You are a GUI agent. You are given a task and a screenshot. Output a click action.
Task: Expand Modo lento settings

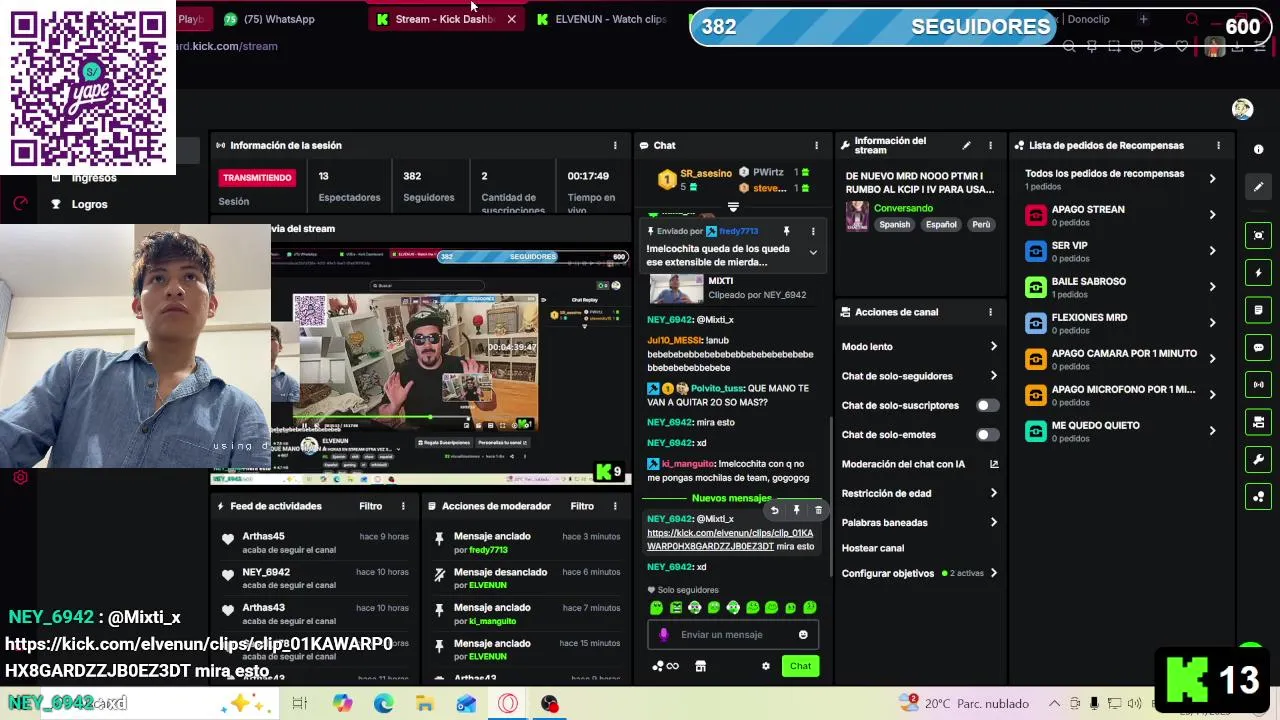pyautogui.click(x=994, y=347)
